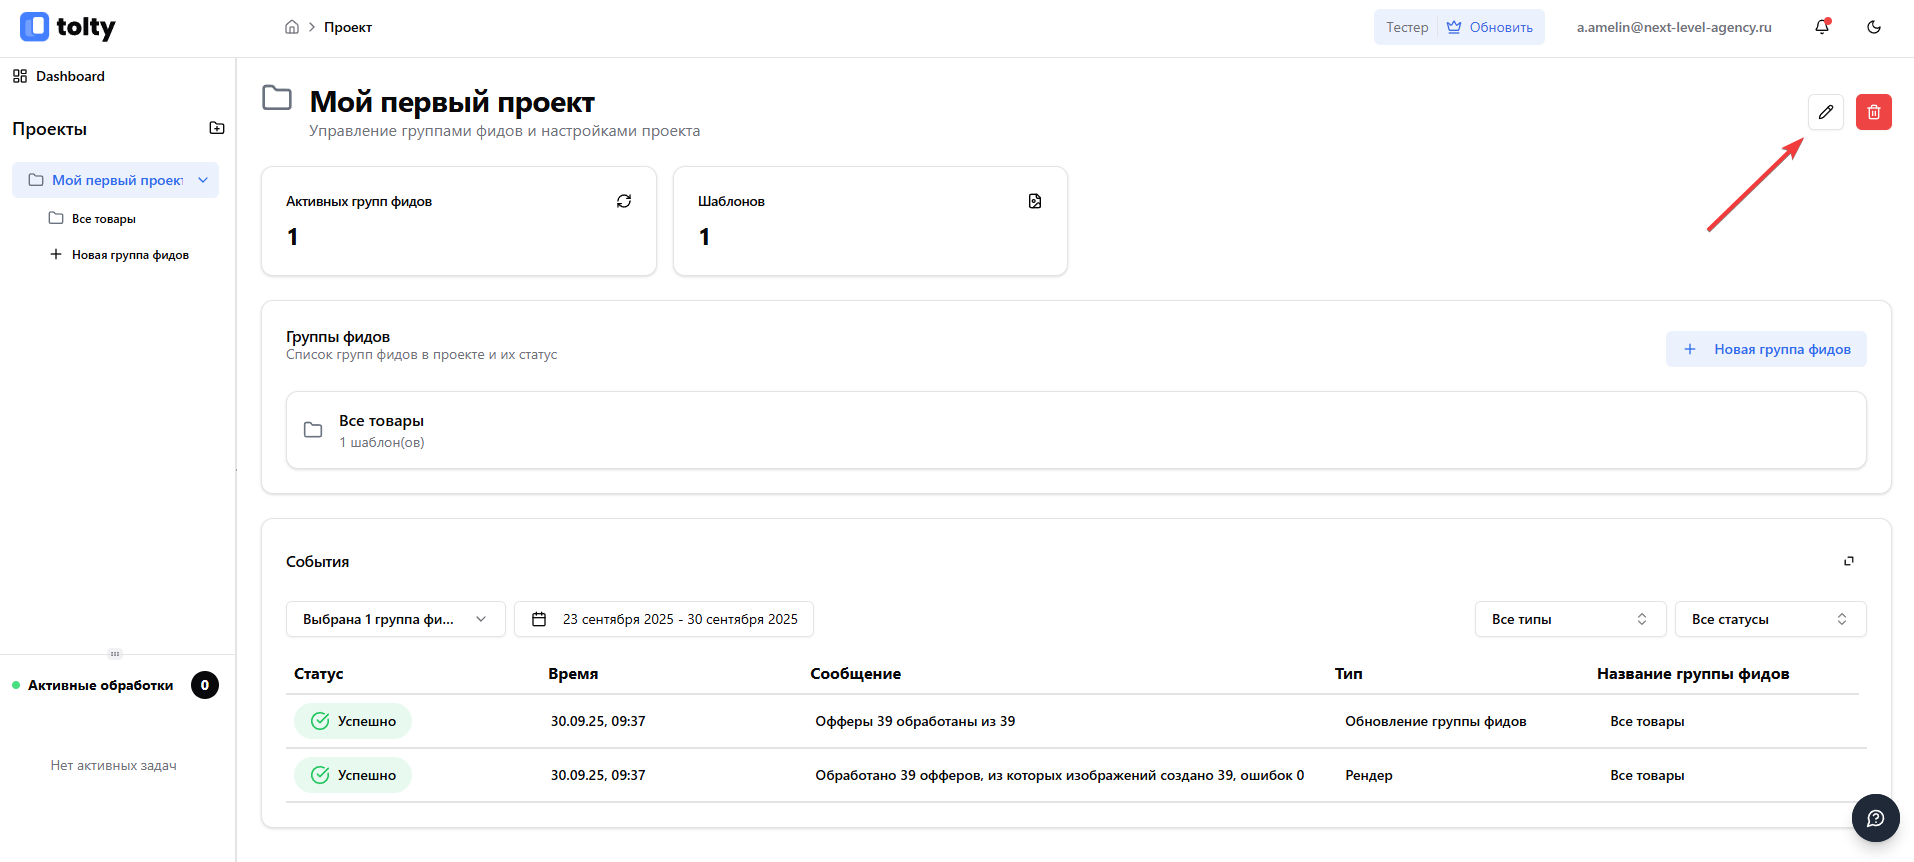Click the Обновление группы фидов type cell
This screenshot has width=1914, height=862.
pyautogui.click(x=1436, y=721)
